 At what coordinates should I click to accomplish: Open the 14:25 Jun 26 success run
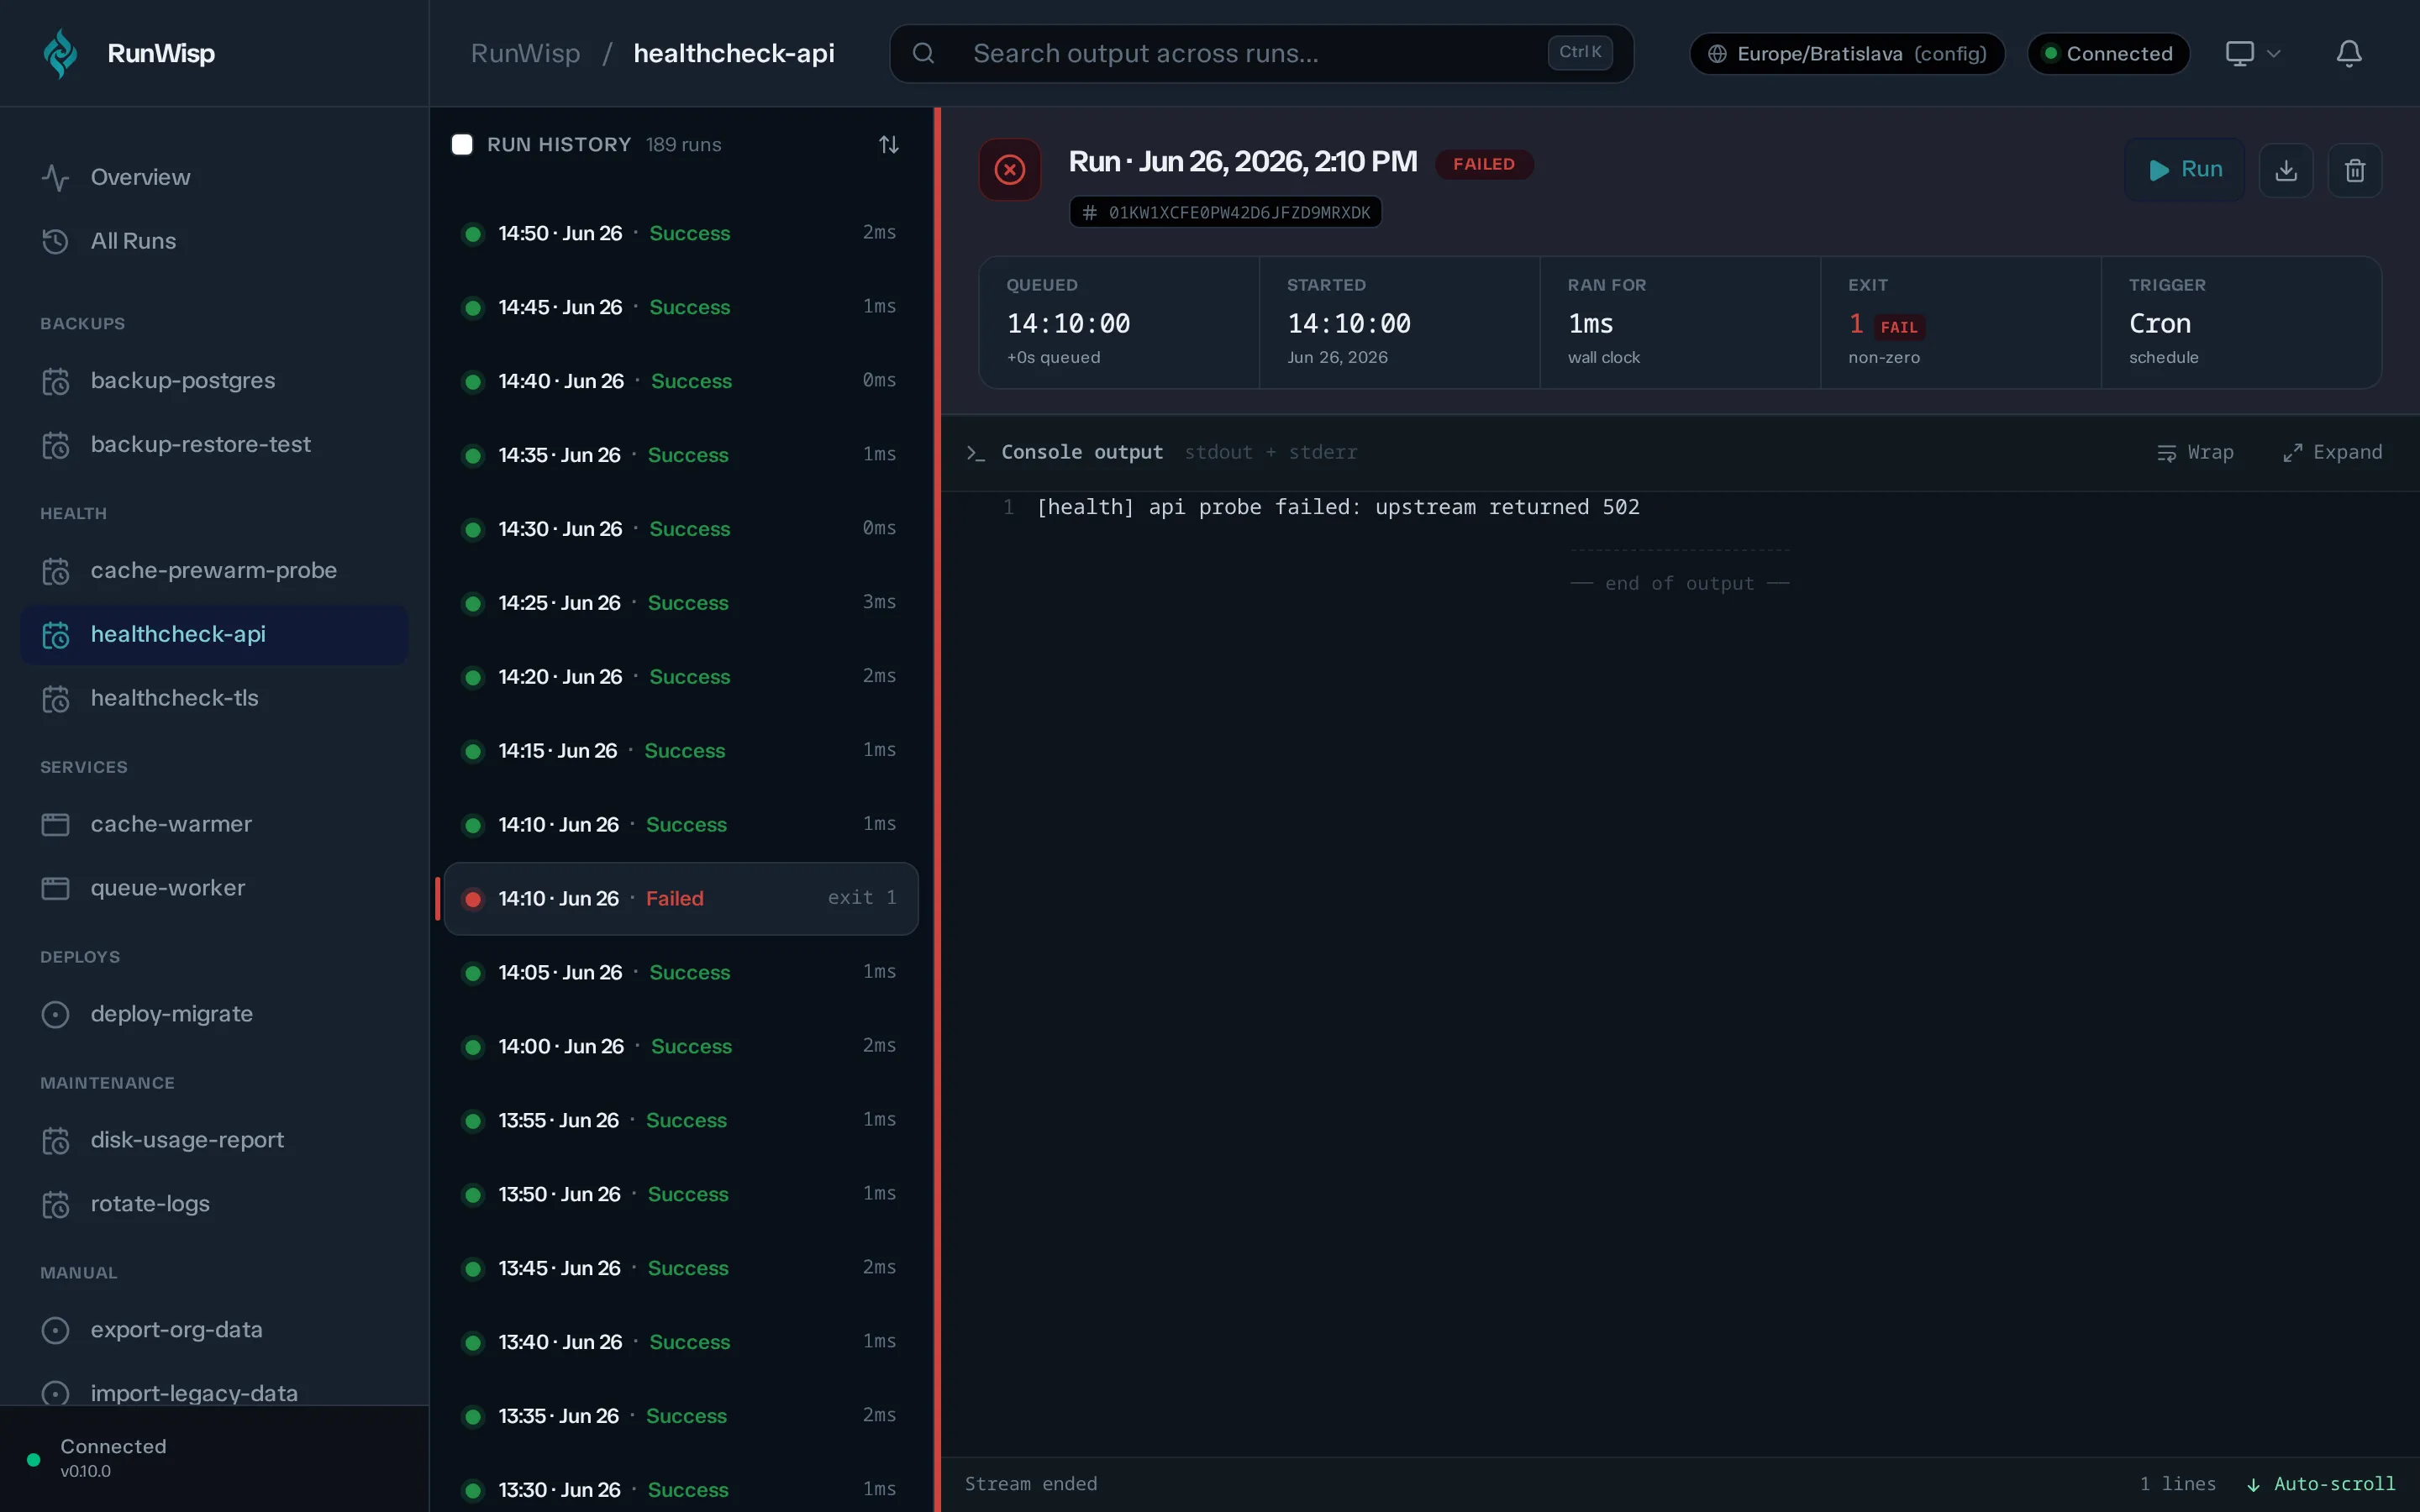(x=680, y=603)
